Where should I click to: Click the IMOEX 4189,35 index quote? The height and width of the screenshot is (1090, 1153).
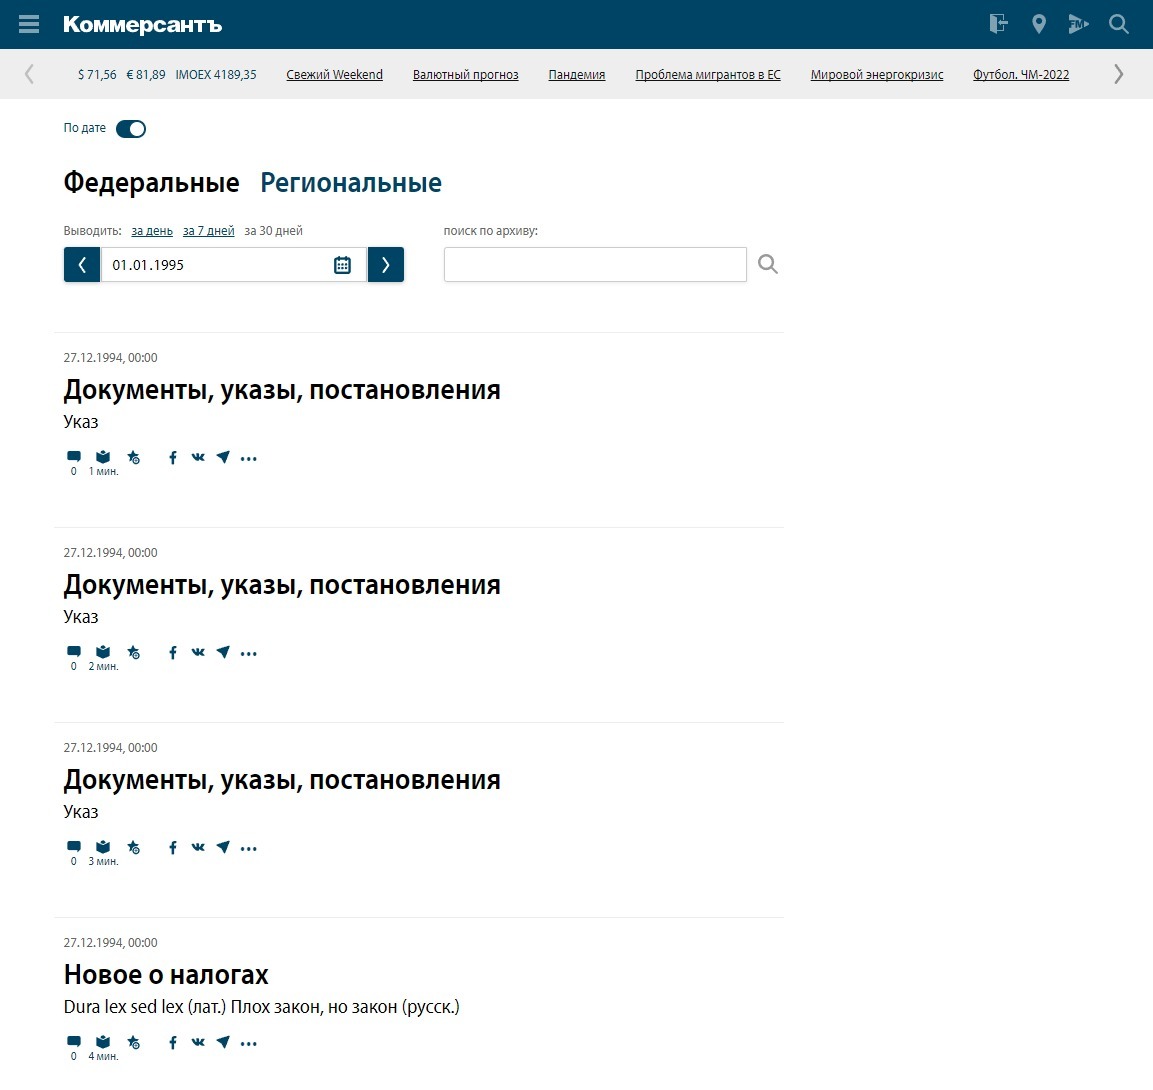216,74
